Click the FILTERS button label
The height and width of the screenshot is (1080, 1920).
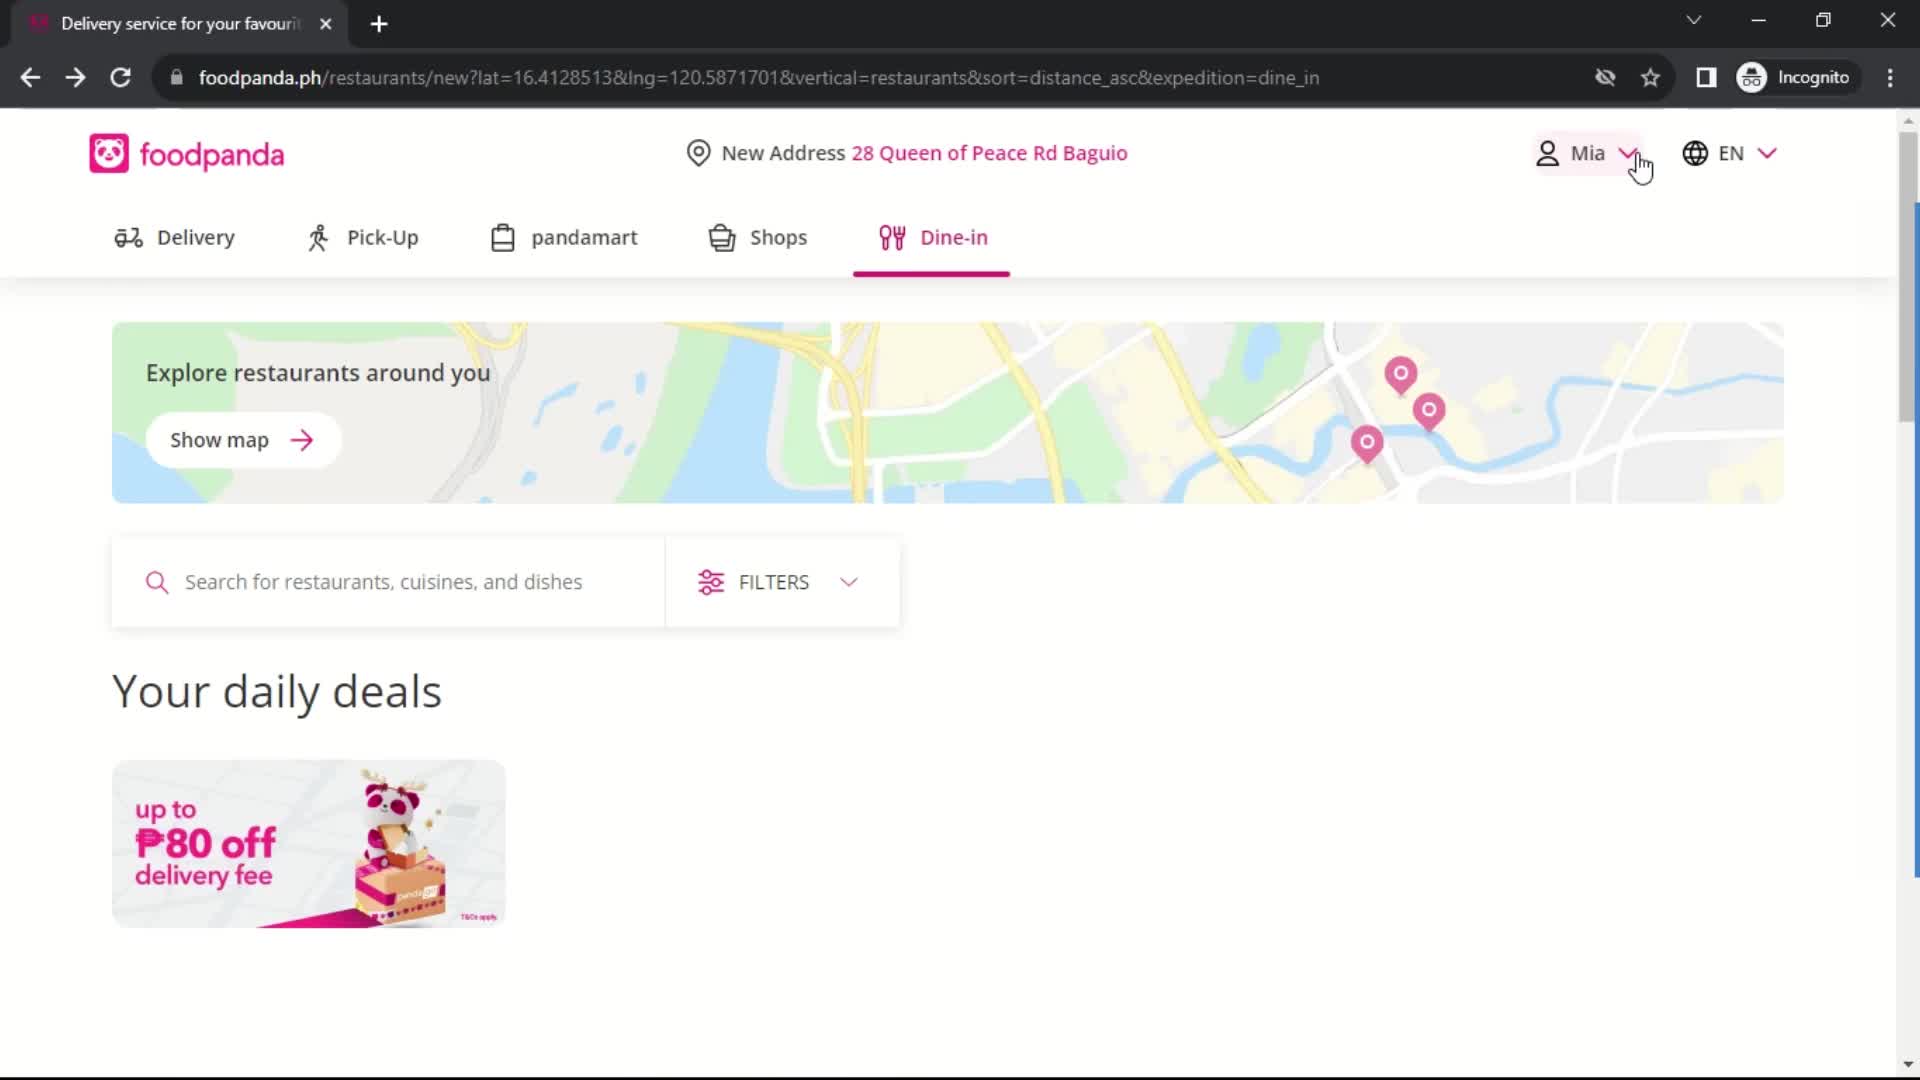(x=773, y=582)
